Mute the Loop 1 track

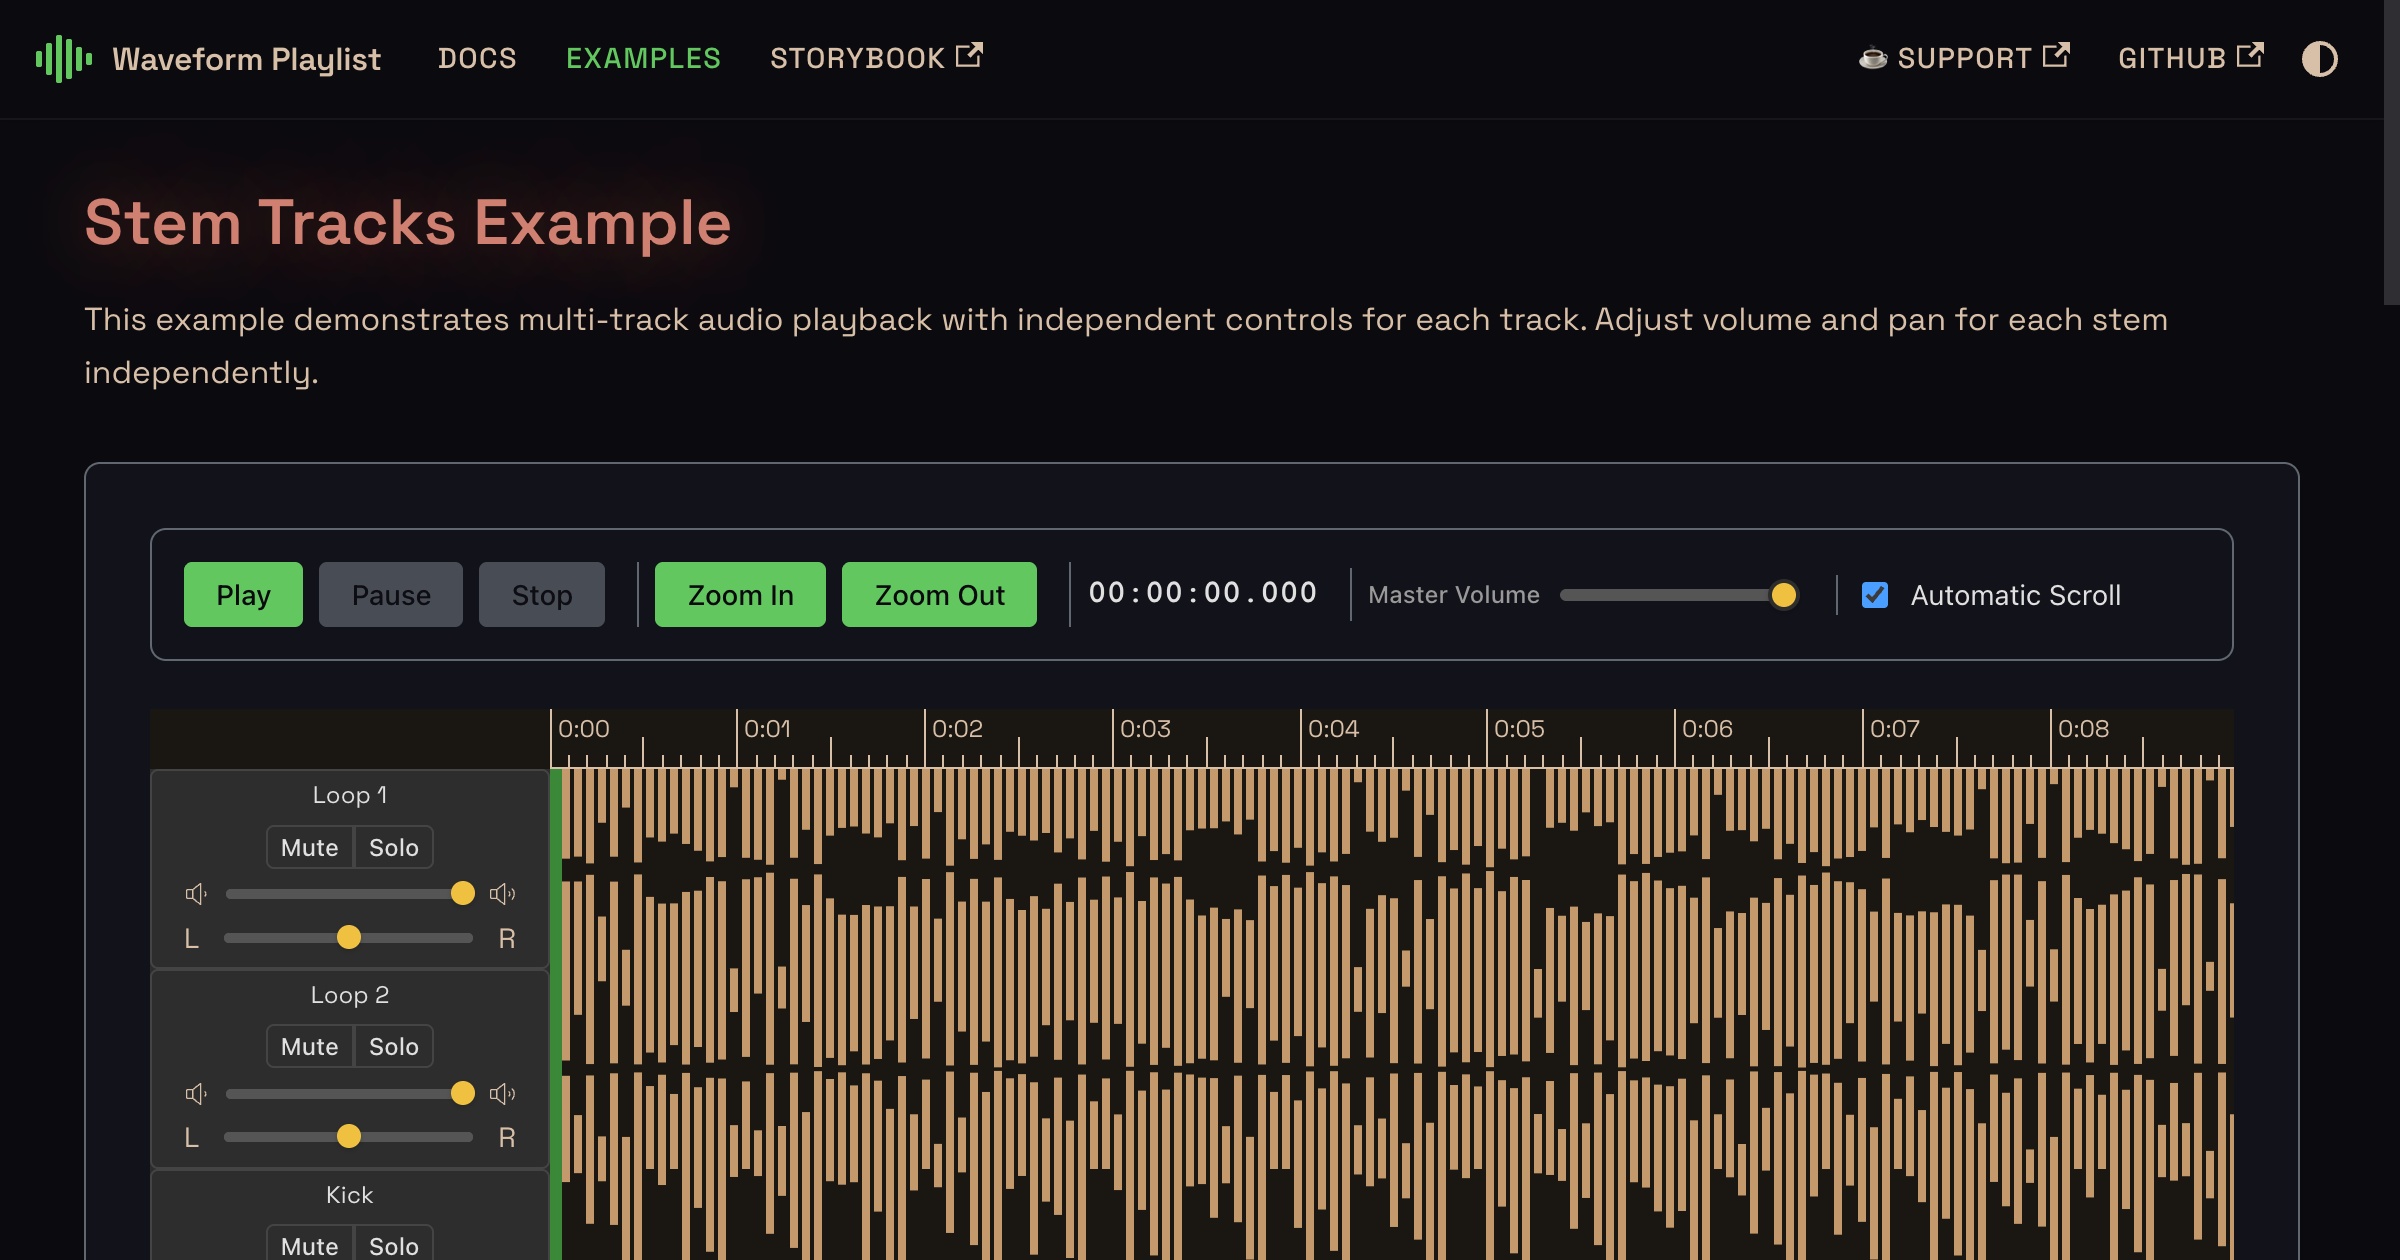pos(309,847)
